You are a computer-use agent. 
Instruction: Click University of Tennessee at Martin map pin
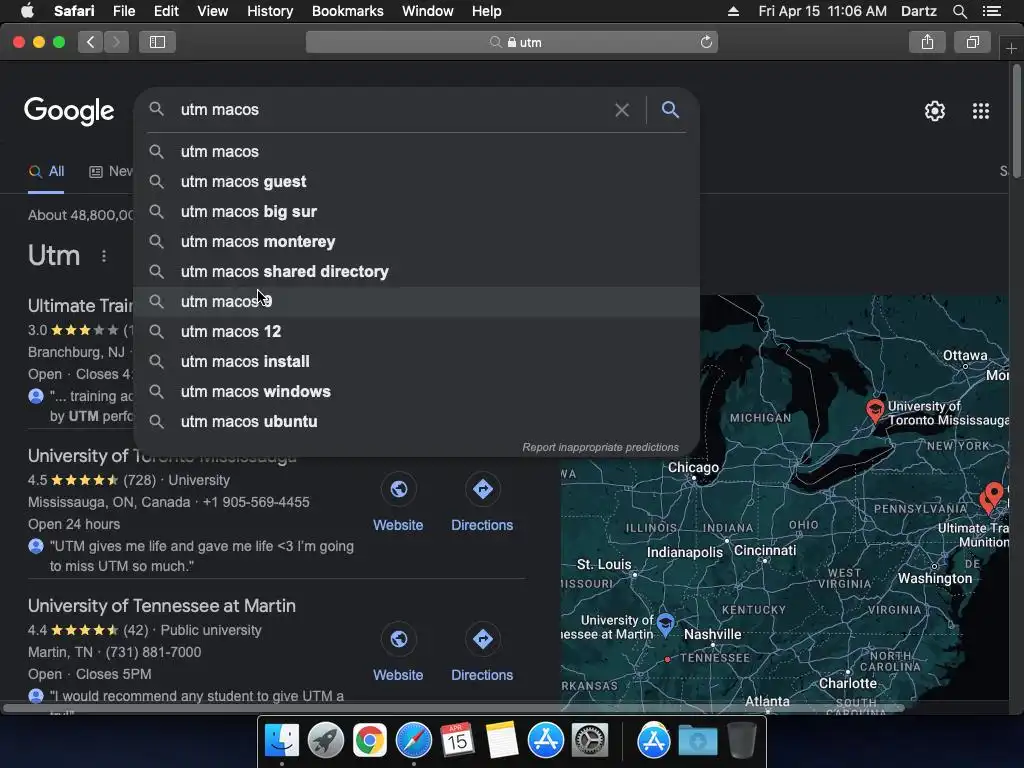665,624
